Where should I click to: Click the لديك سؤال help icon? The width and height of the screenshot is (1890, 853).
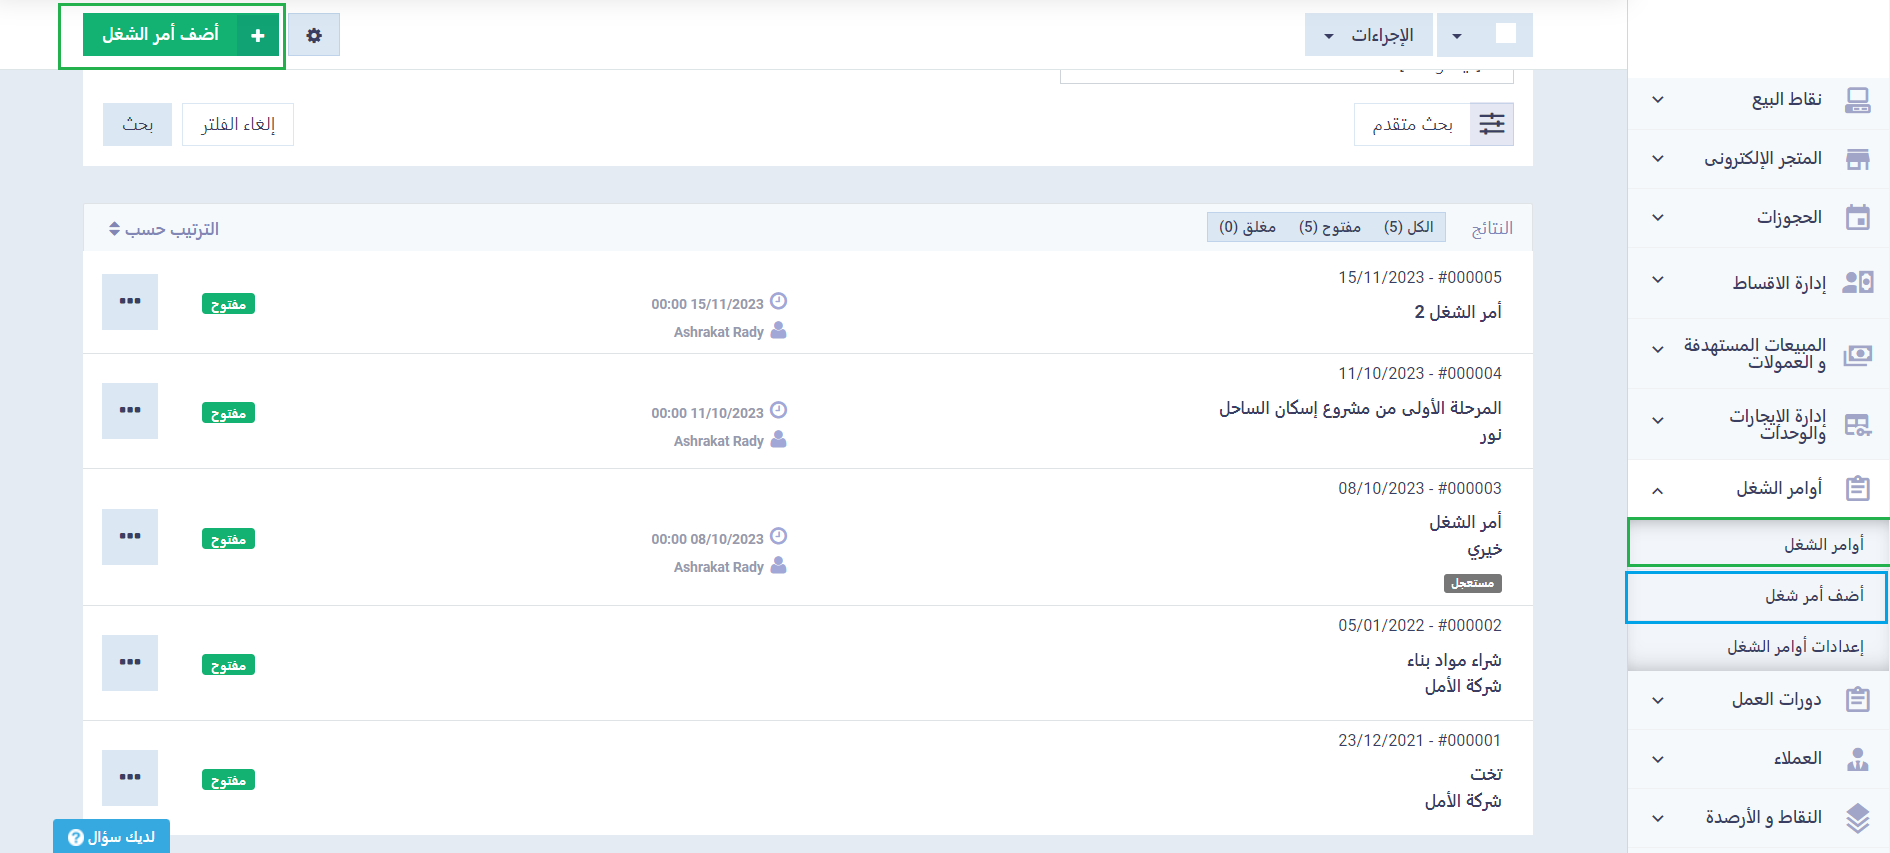coord(76,837)
